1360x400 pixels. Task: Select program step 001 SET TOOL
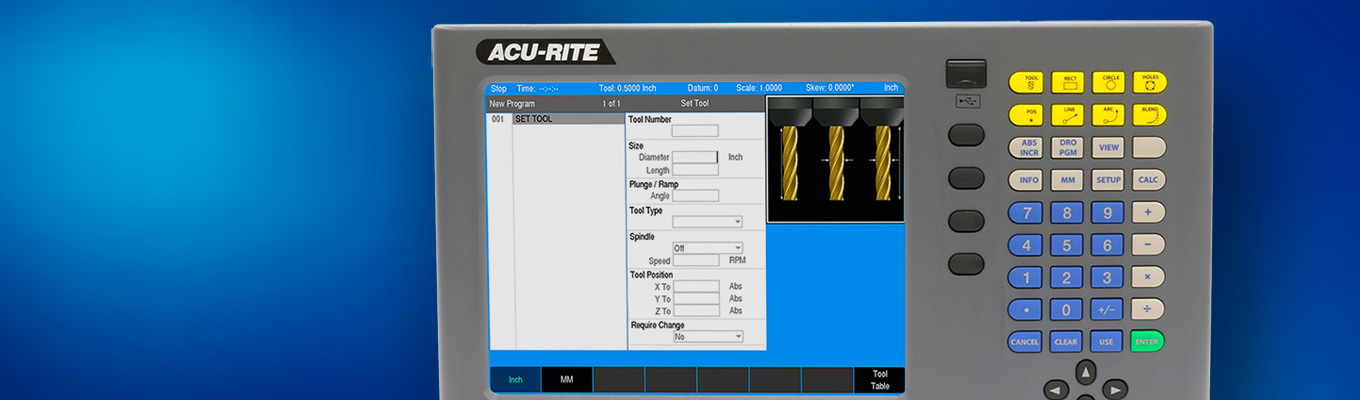click(556, 119)
